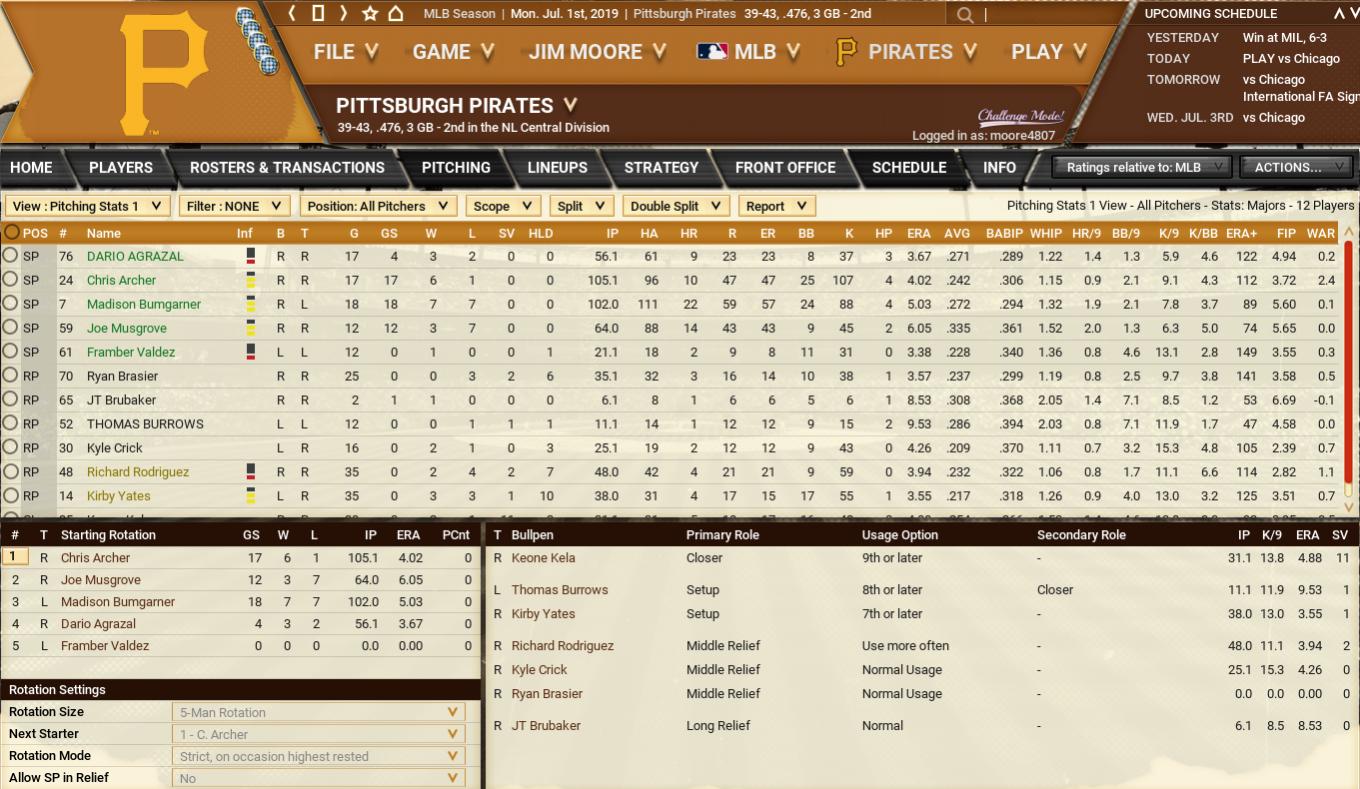Click the home house icon in top bar

tap(396, 14)
